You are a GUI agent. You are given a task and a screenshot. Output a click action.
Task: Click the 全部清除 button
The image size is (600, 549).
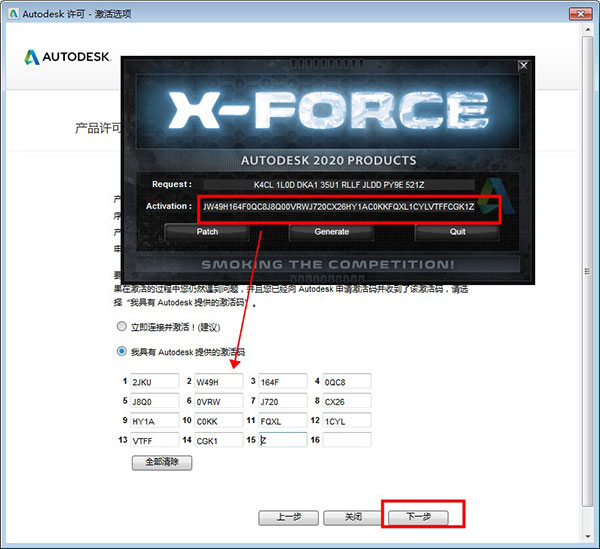pyautogui.click(x=161, y=463)
